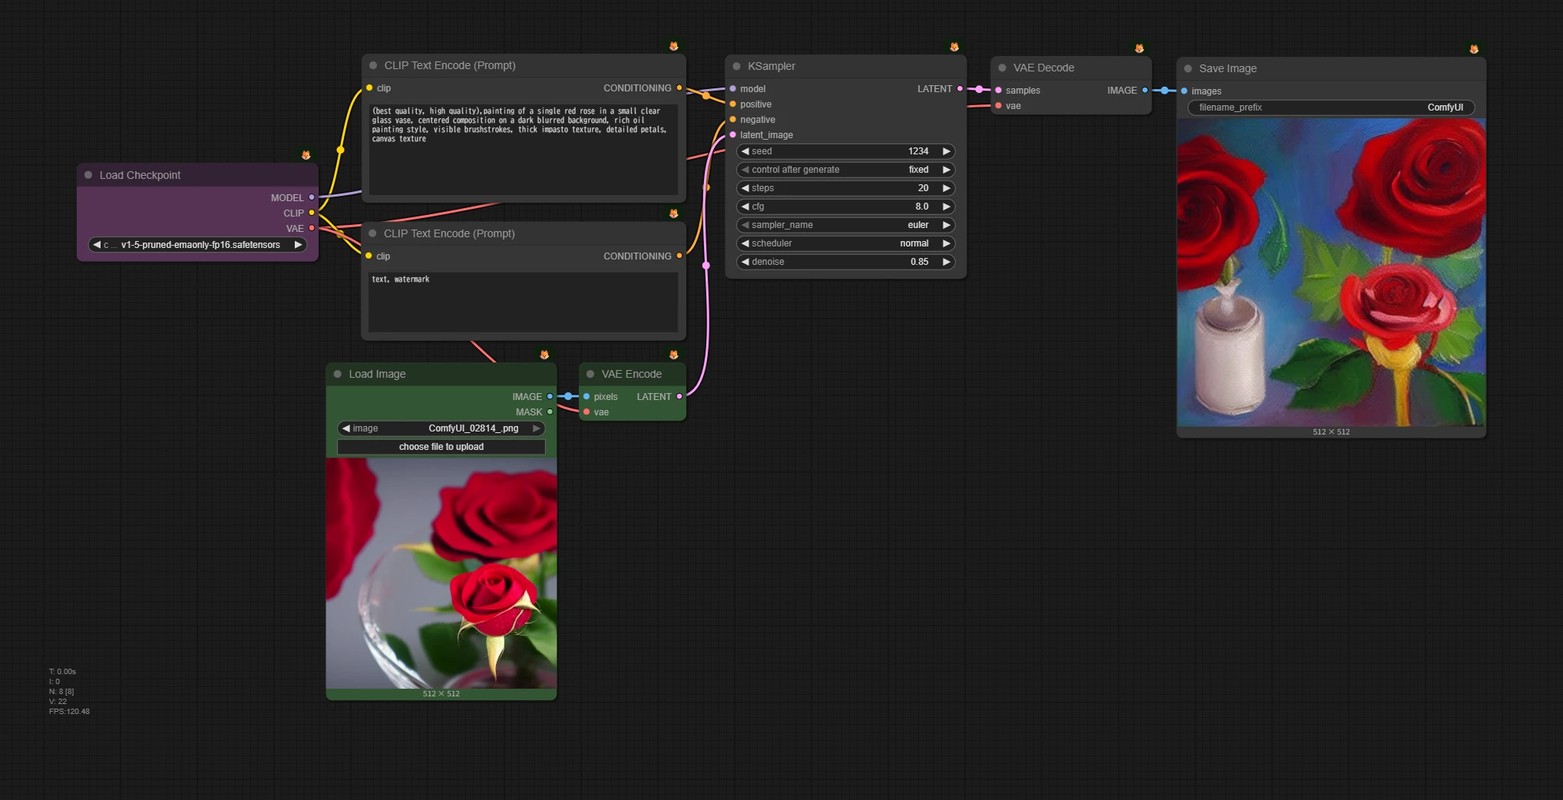Viewport: 1563px width, 800px height.
Task: Click the fox badge icon above VAE Encode node
Action: point(673,355)
